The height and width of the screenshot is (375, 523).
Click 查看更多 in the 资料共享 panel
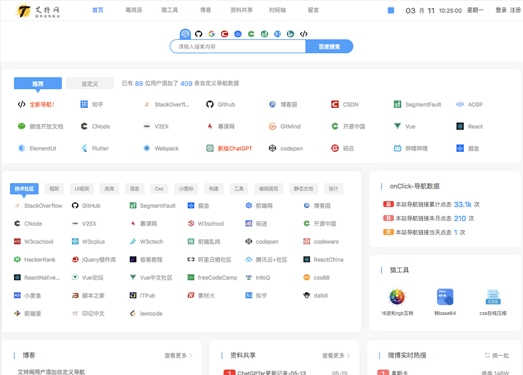tap(336, 356)
